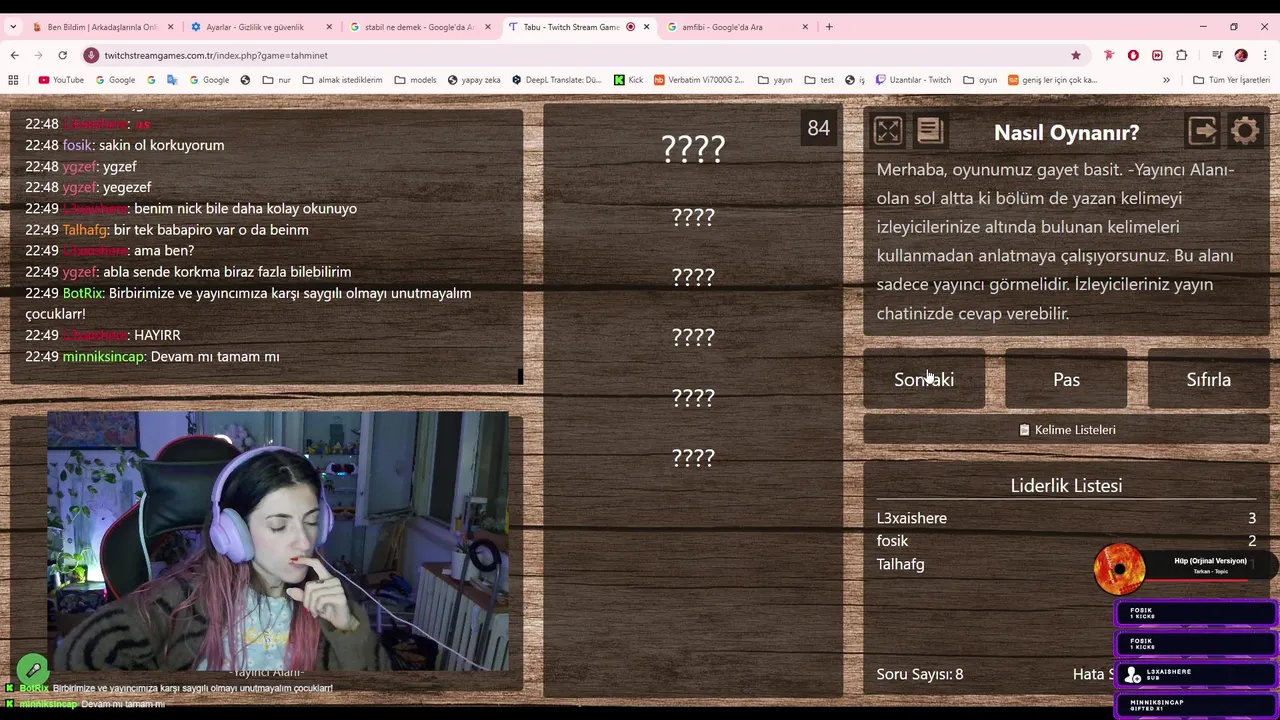1280x720 pixels.
Task: Click the streamer webcam video
Action: click(x=278, y=541)
